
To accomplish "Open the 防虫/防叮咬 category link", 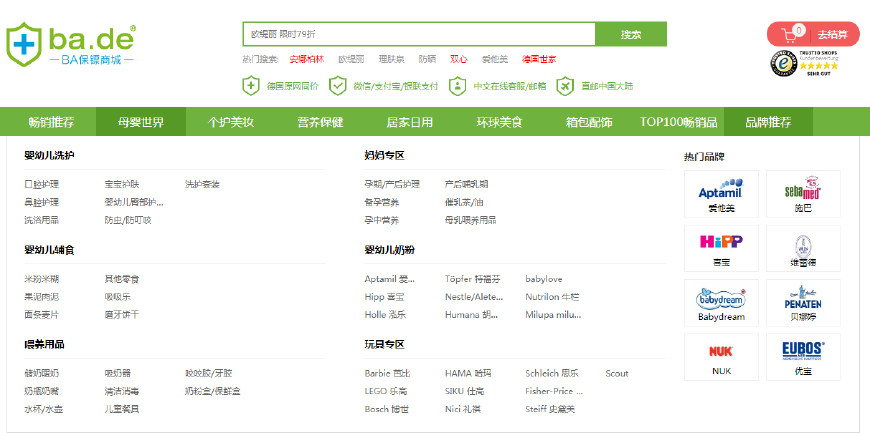I will 128,220.
